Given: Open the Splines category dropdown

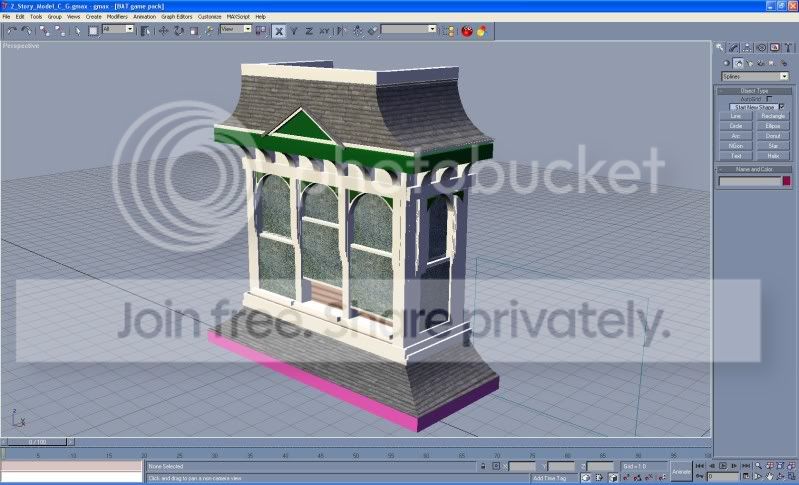Looking at the screenshot, I should click(755, 76).
